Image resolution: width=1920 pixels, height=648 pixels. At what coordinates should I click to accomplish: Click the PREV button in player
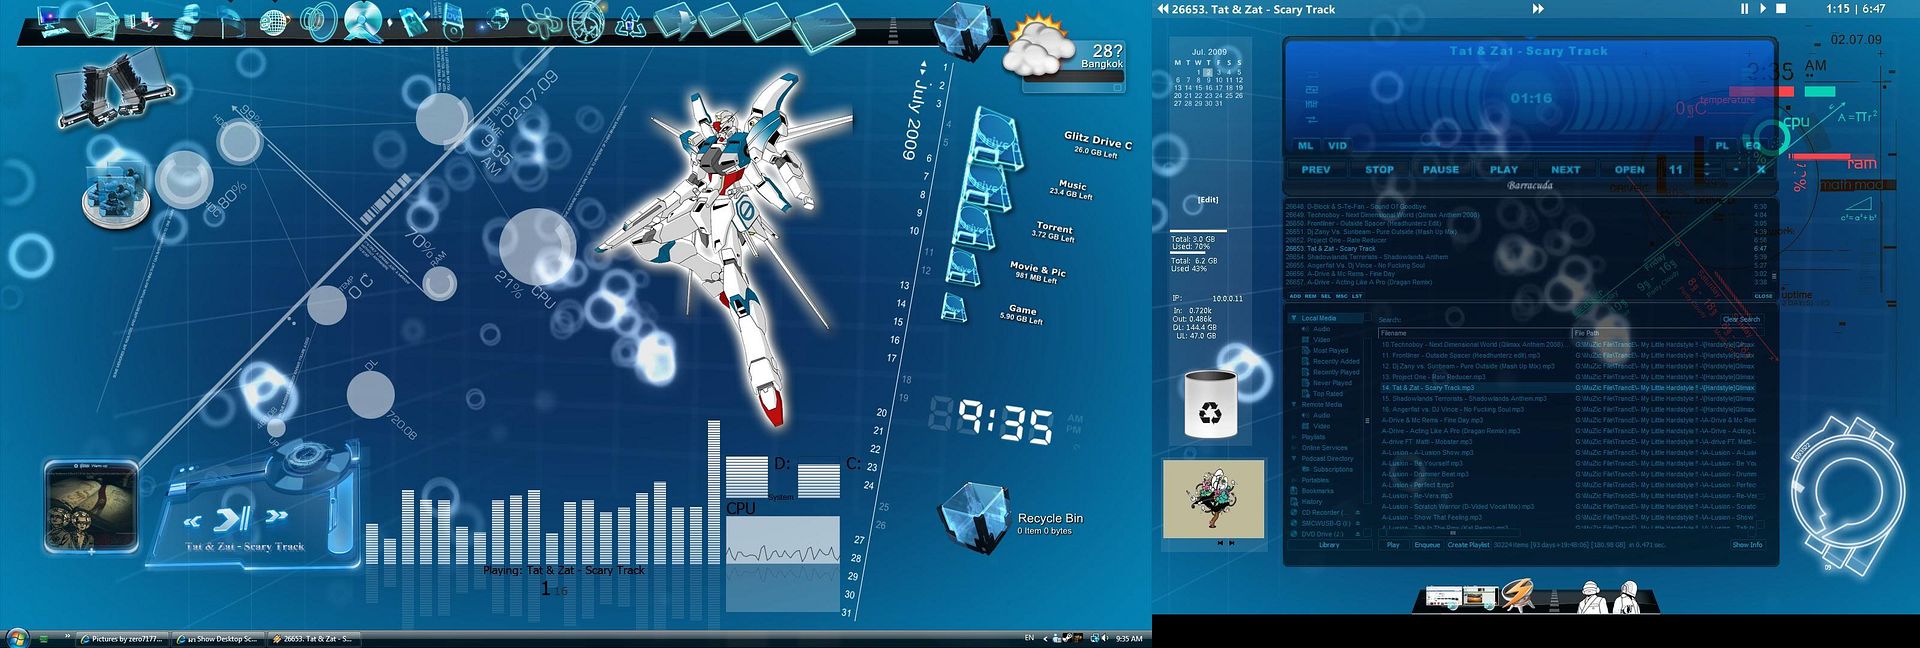tap(1316, 170)
